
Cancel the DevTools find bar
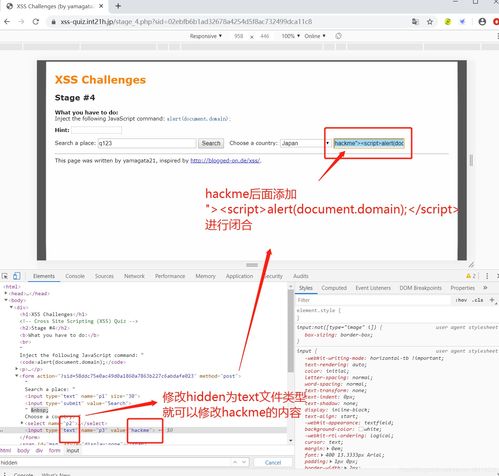click(x=273, y=462)
